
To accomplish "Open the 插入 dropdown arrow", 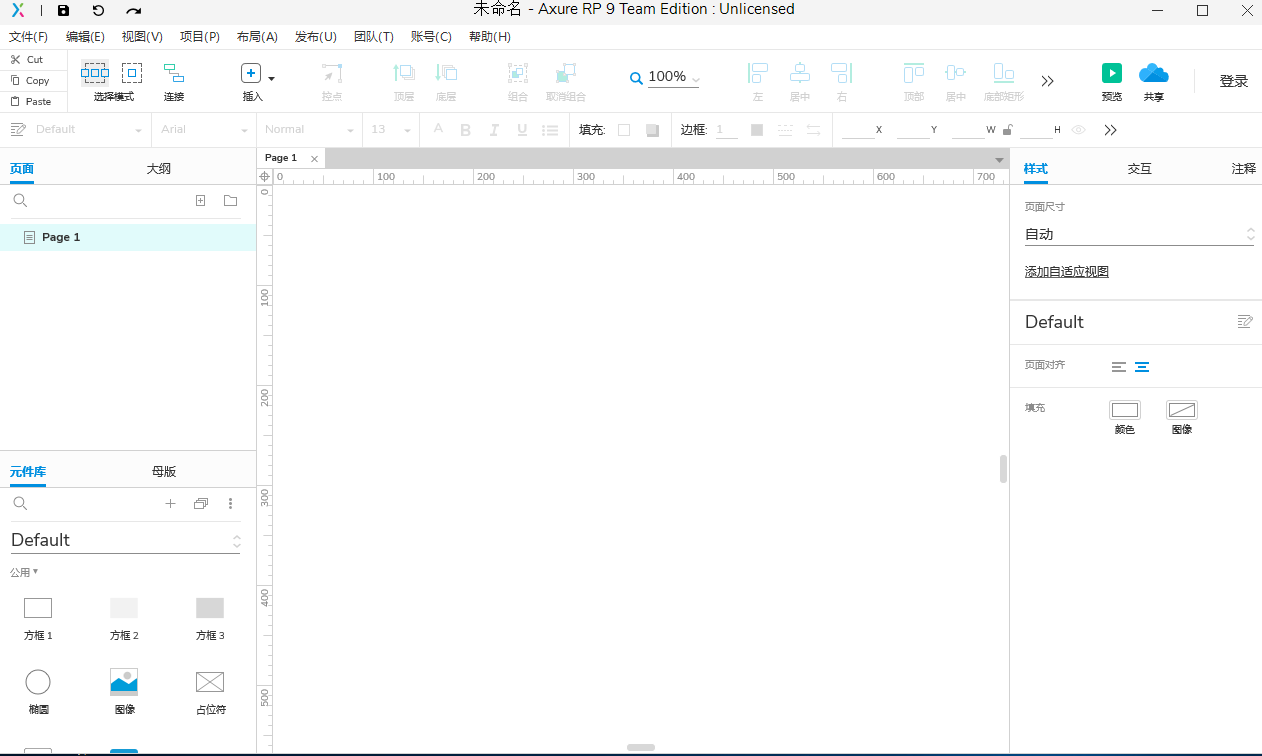I will (272, 77).
